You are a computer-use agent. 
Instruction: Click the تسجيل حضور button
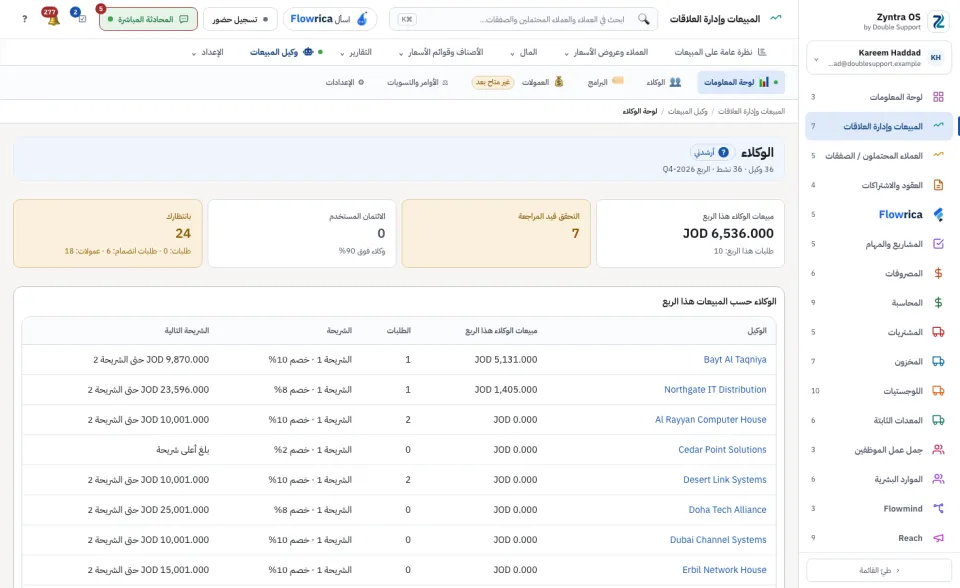point(240,19)
